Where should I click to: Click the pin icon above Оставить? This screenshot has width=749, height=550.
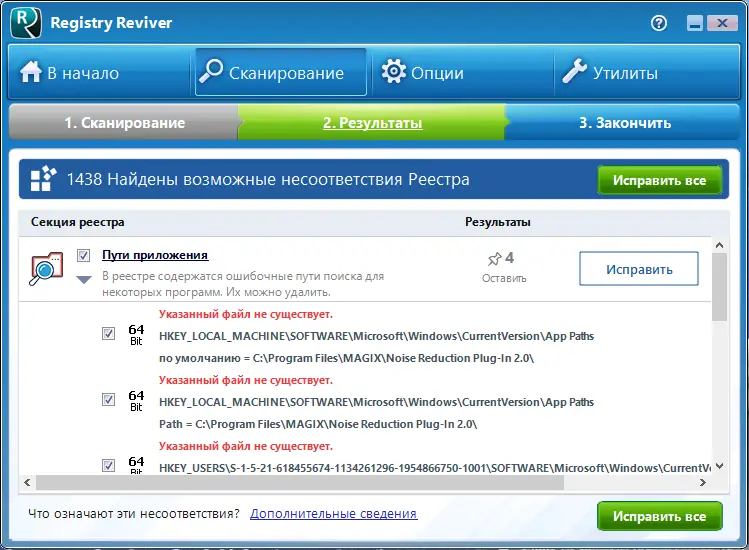[x=494, y=259]
